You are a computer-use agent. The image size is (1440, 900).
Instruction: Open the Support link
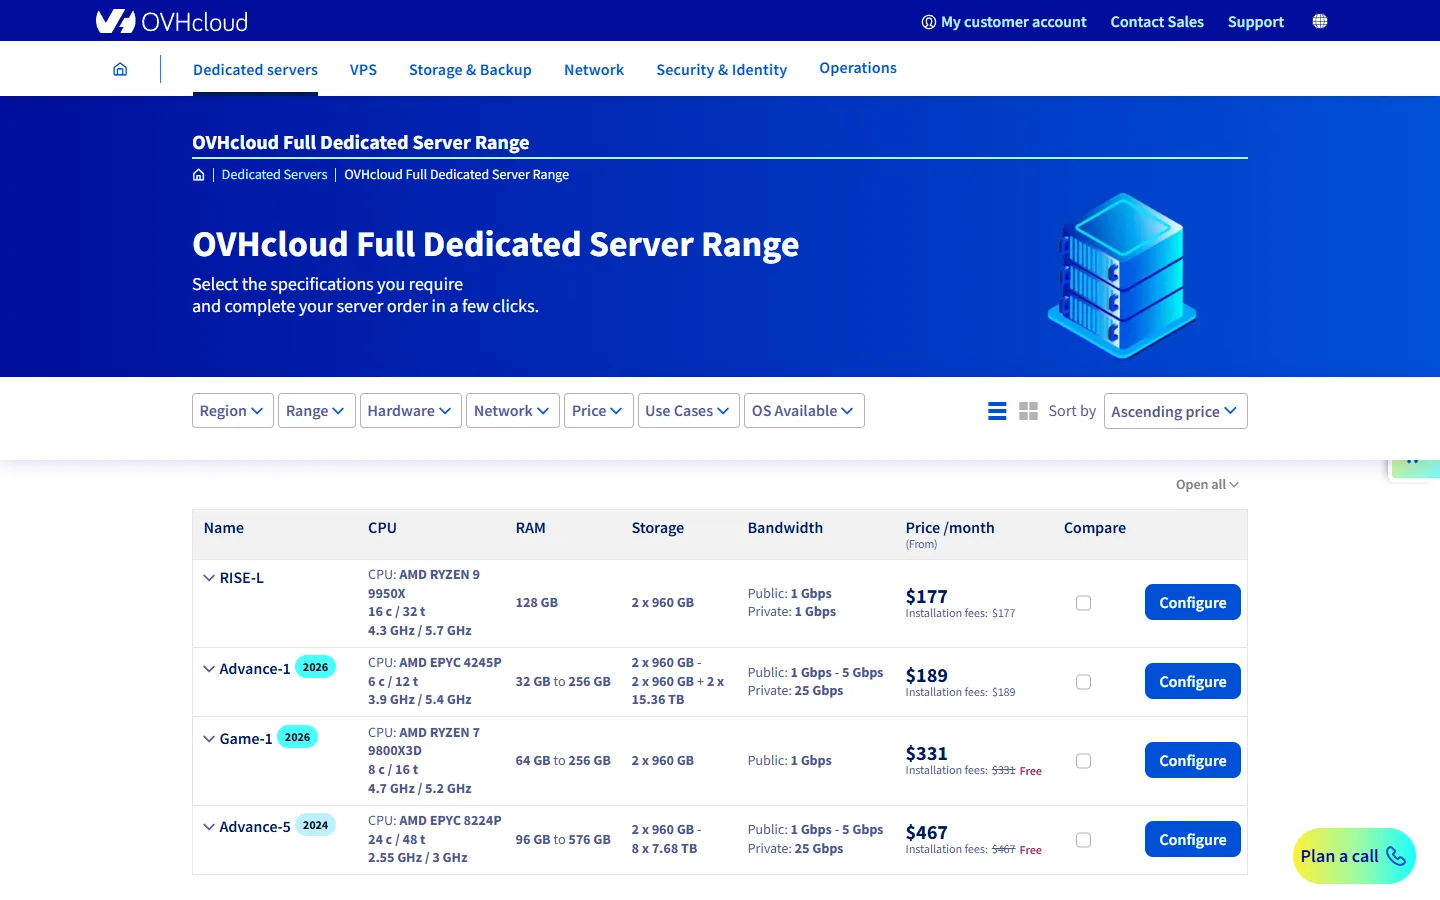[1256, 22]
